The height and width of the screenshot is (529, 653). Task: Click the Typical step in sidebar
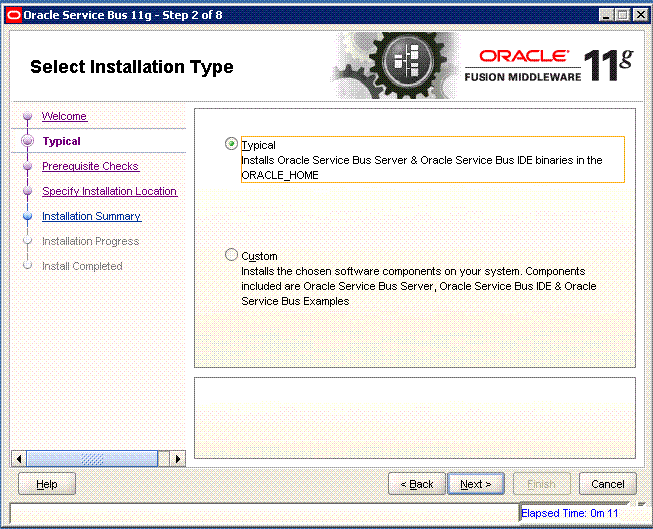(62, 141)
